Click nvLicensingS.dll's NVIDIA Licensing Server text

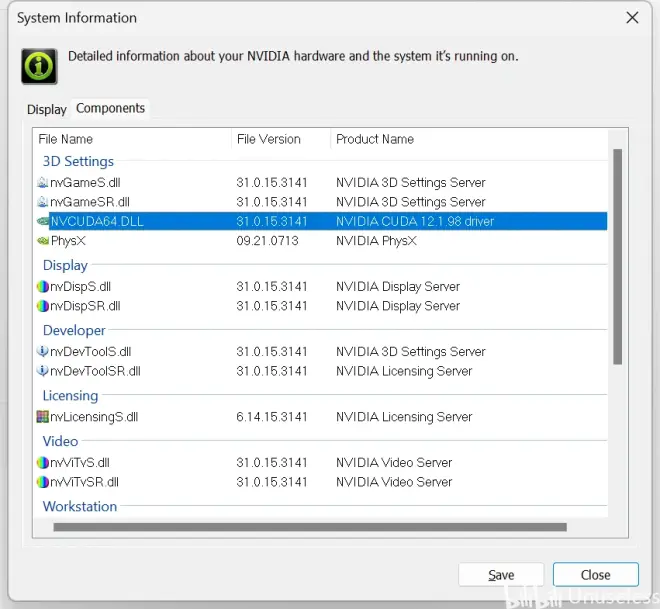pos(404,417)
